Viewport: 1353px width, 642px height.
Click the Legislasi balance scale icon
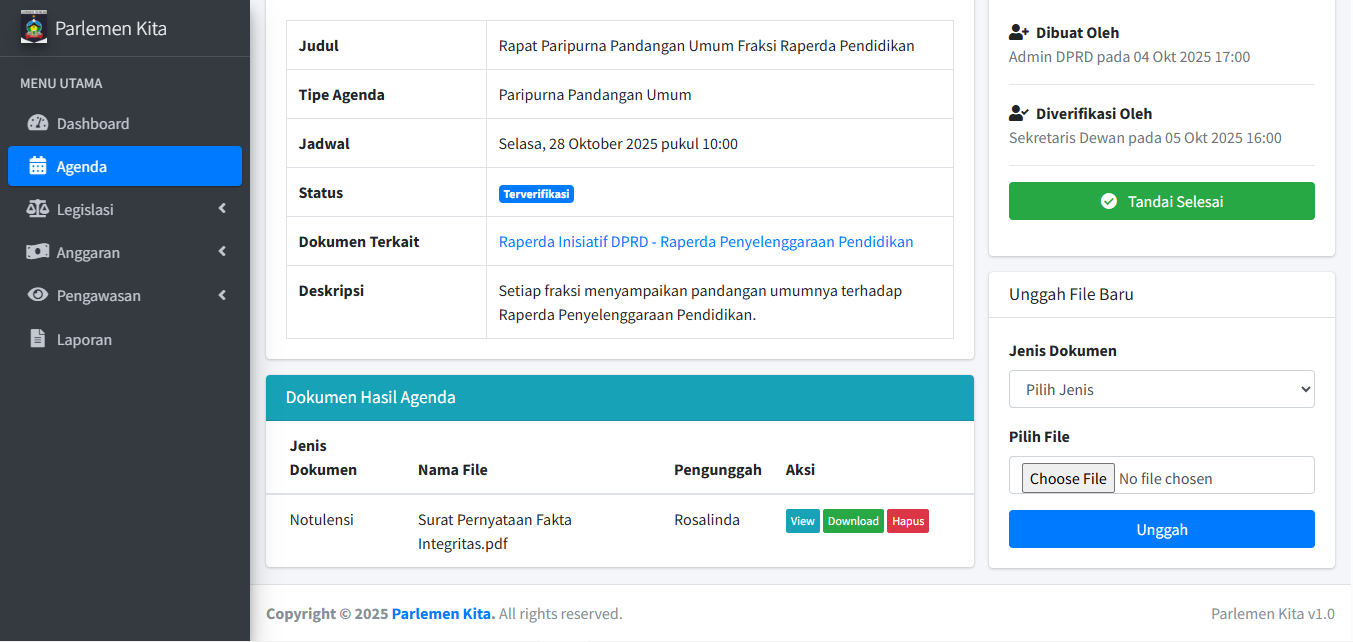tap(38, 209)
